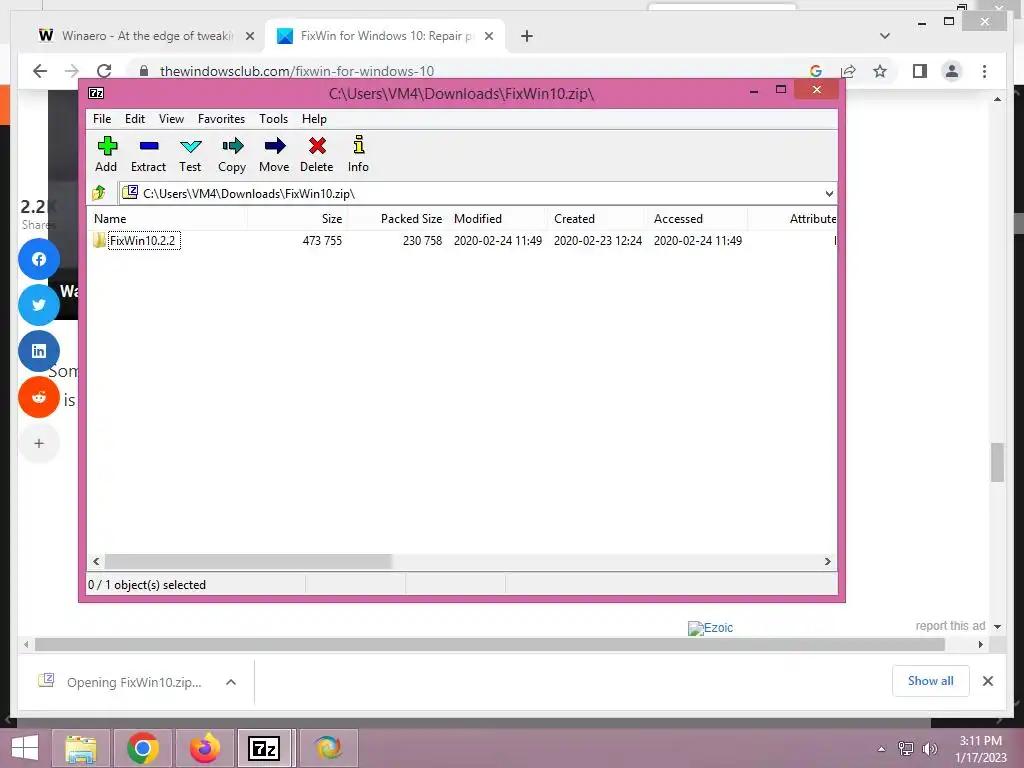Screen dimensions: 1024x768
Task: Share on Facebook
Action: coord(39,259)
